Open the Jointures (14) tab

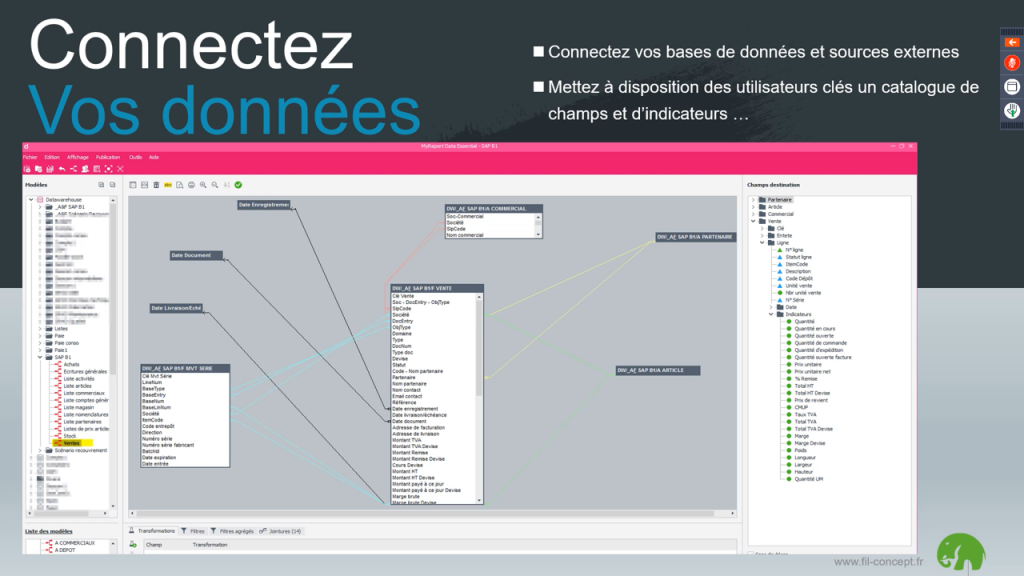281,531
